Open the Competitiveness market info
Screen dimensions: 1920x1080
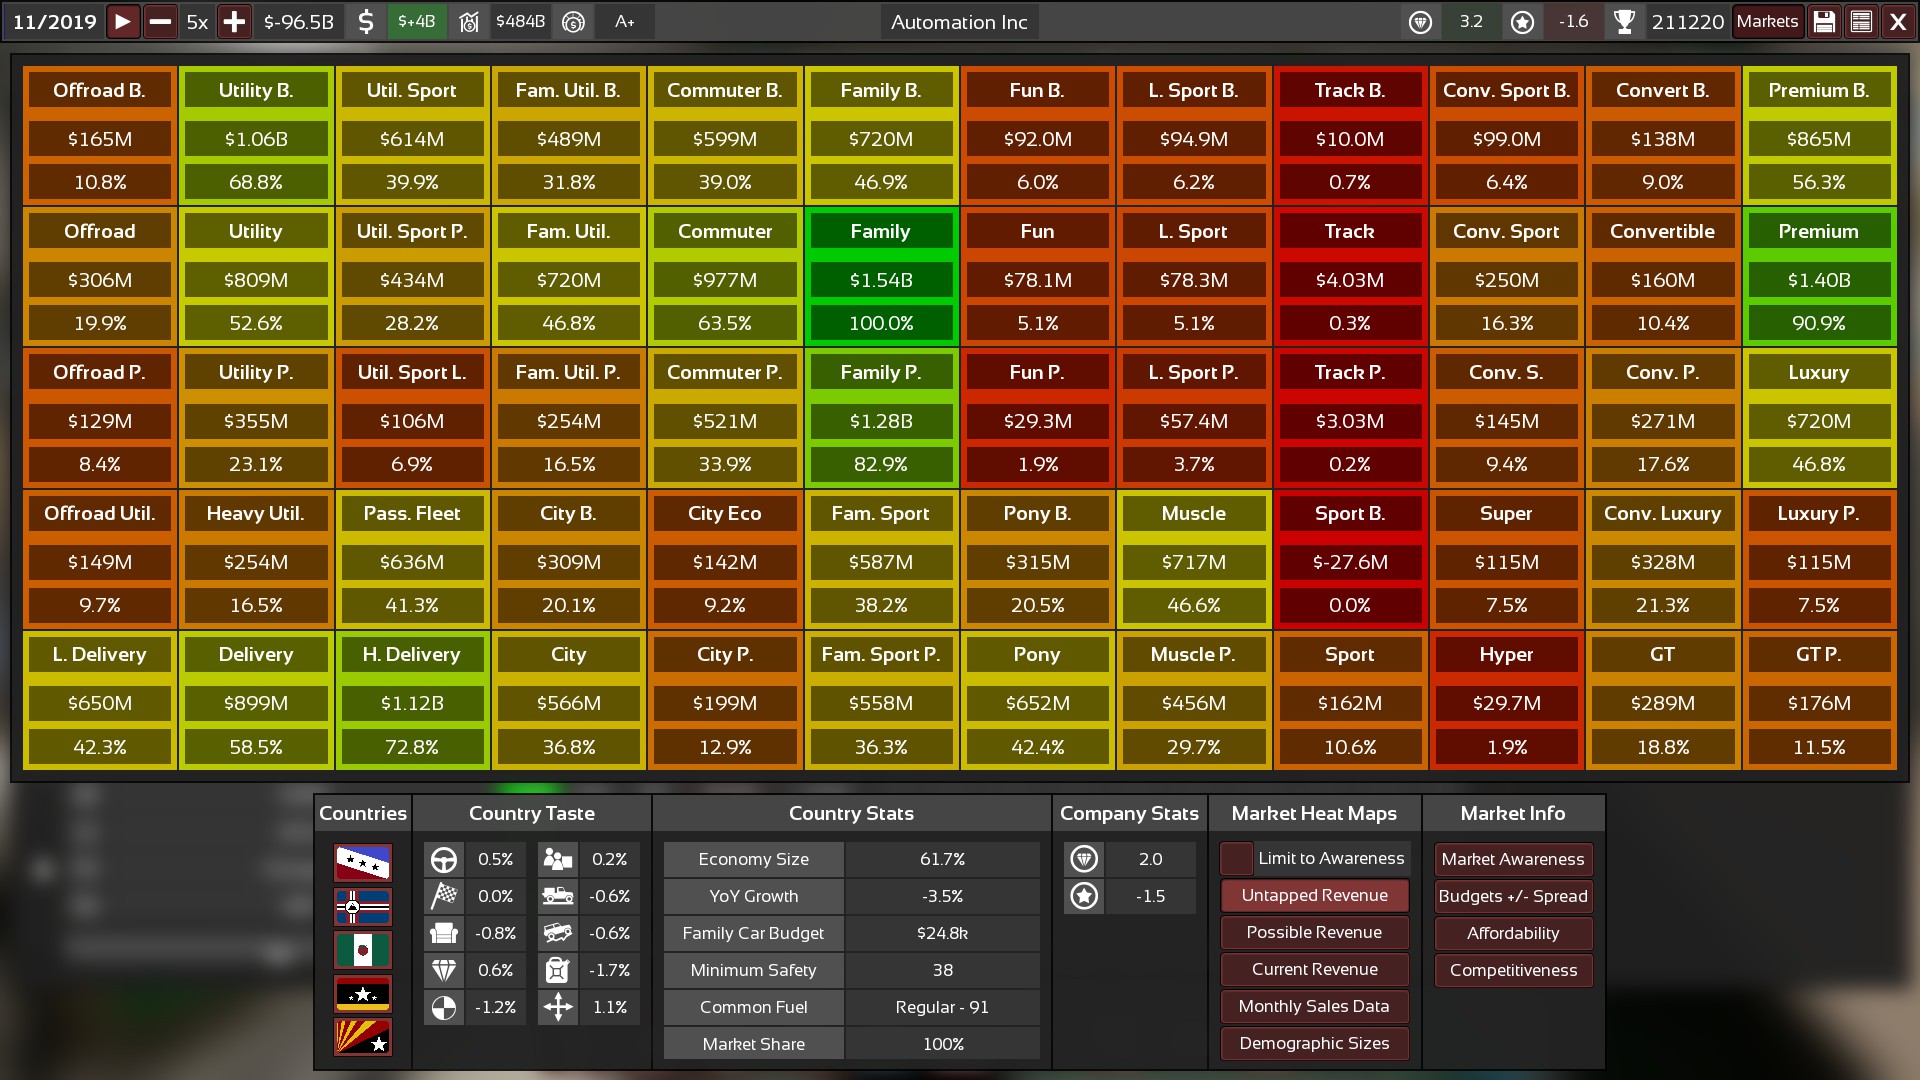[1512, 971]
